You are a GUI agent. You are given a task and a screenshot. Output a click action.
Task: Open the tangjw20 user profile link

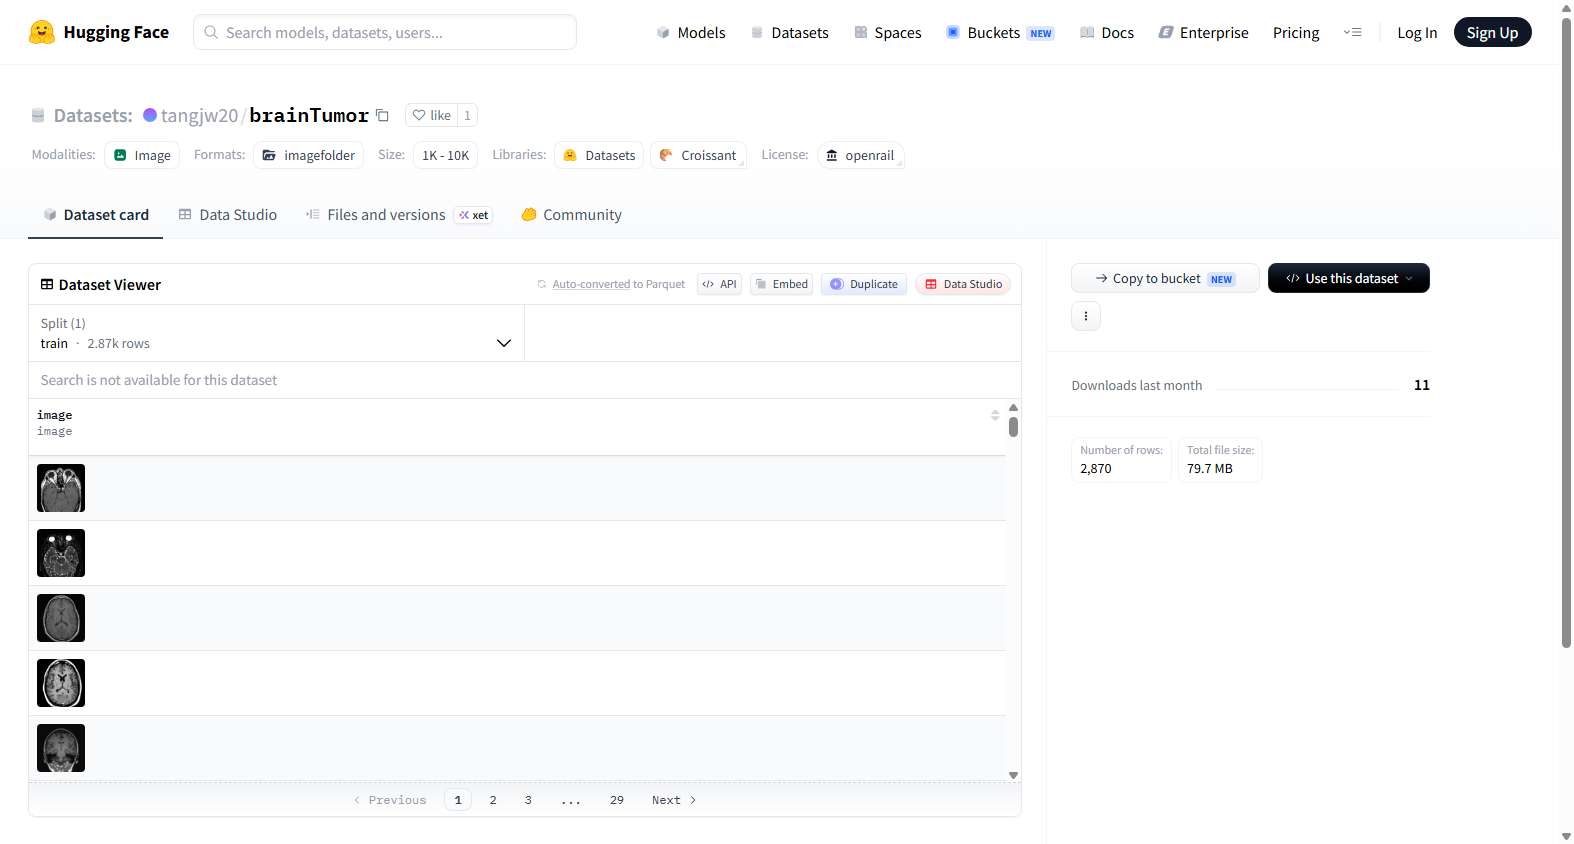tap(199, 115)
